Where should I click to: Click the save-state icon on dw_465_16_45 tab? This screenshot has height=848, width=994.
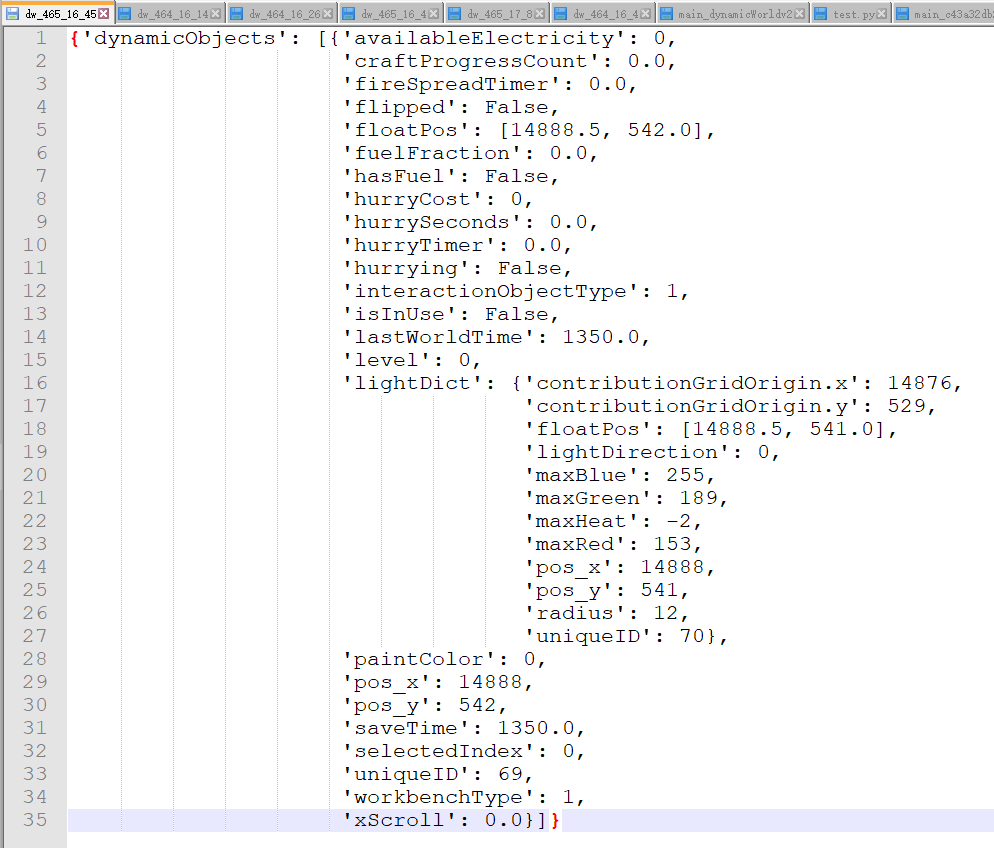[x=13, y=13]
